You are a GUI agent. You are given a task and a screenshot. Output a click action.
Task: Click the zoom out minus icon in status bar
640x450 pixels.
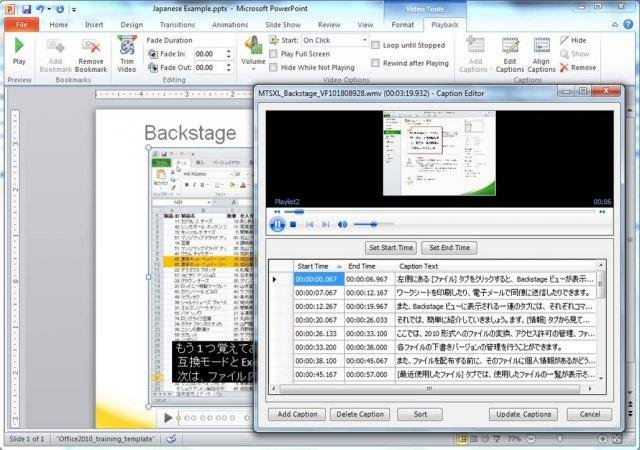[531, 439]
